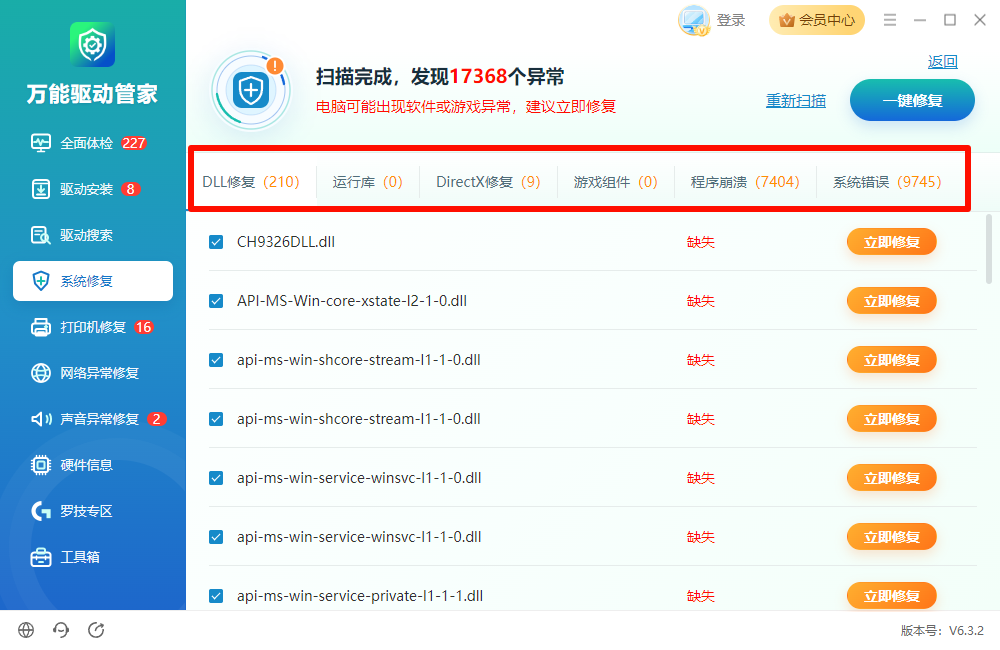Screen dimensions: 1000x650
Task: Click 登录 login text
Action: click(x=731, y=20)
